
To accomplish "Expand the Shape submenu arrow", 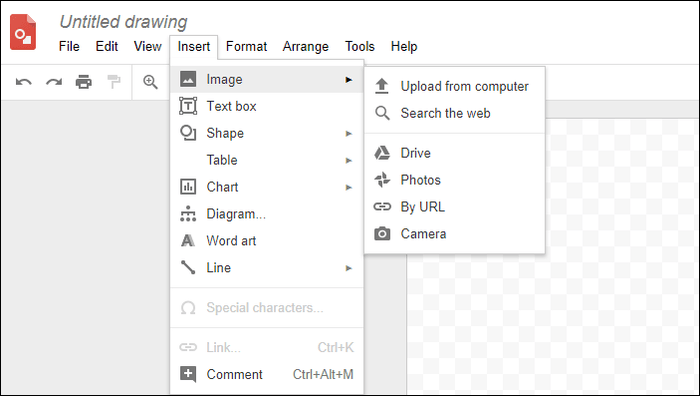I will (349, 133).
